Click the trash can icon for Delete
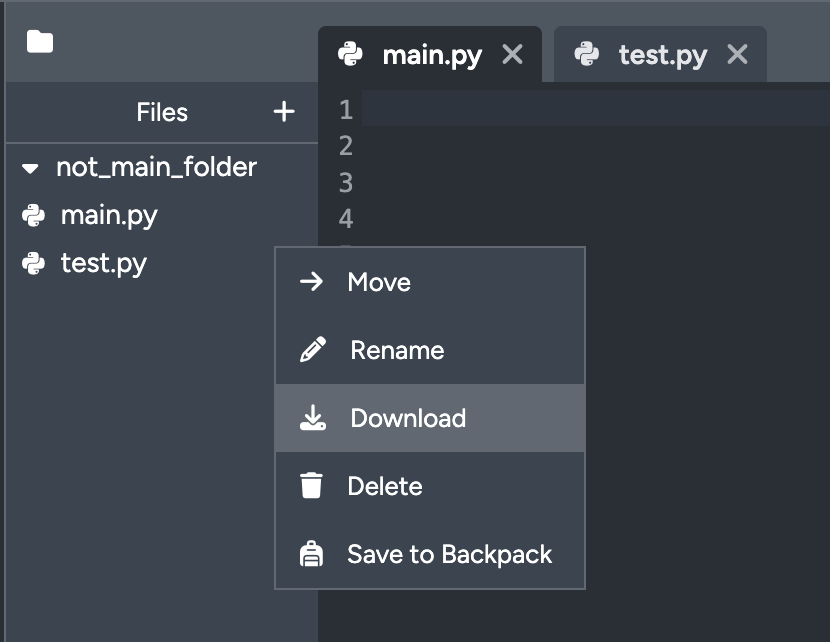 (x=312, y=486)
